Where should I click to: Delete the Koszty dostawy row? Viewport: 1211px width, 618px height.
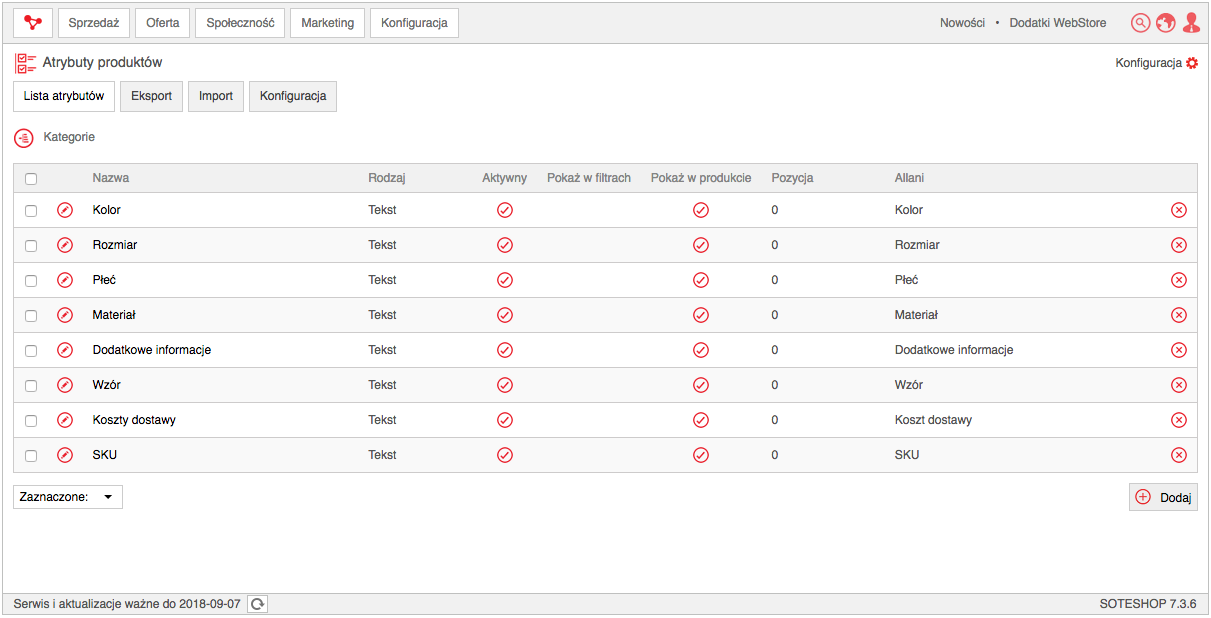coord(1179,420)
